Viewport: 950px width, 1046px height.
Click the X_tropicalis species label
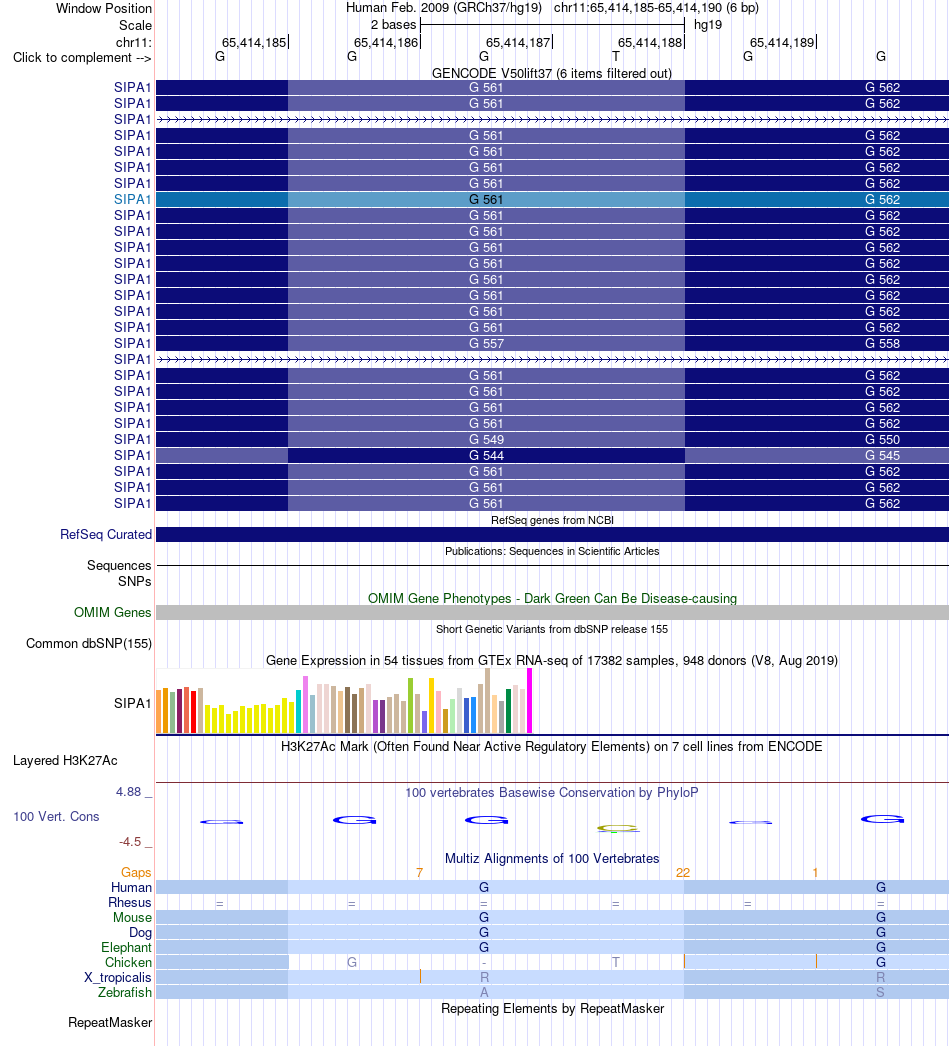117,977
